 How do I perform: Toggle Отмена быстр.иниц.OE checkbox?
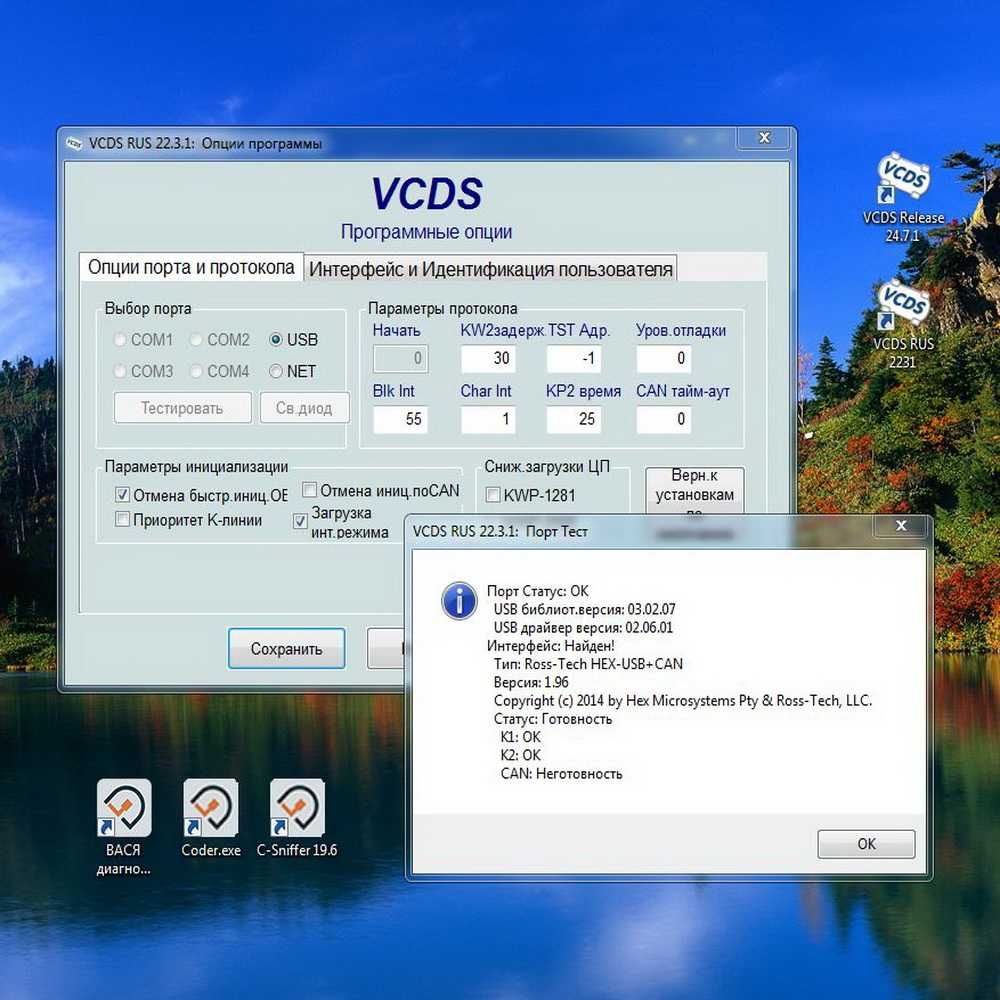pos(122,494)
